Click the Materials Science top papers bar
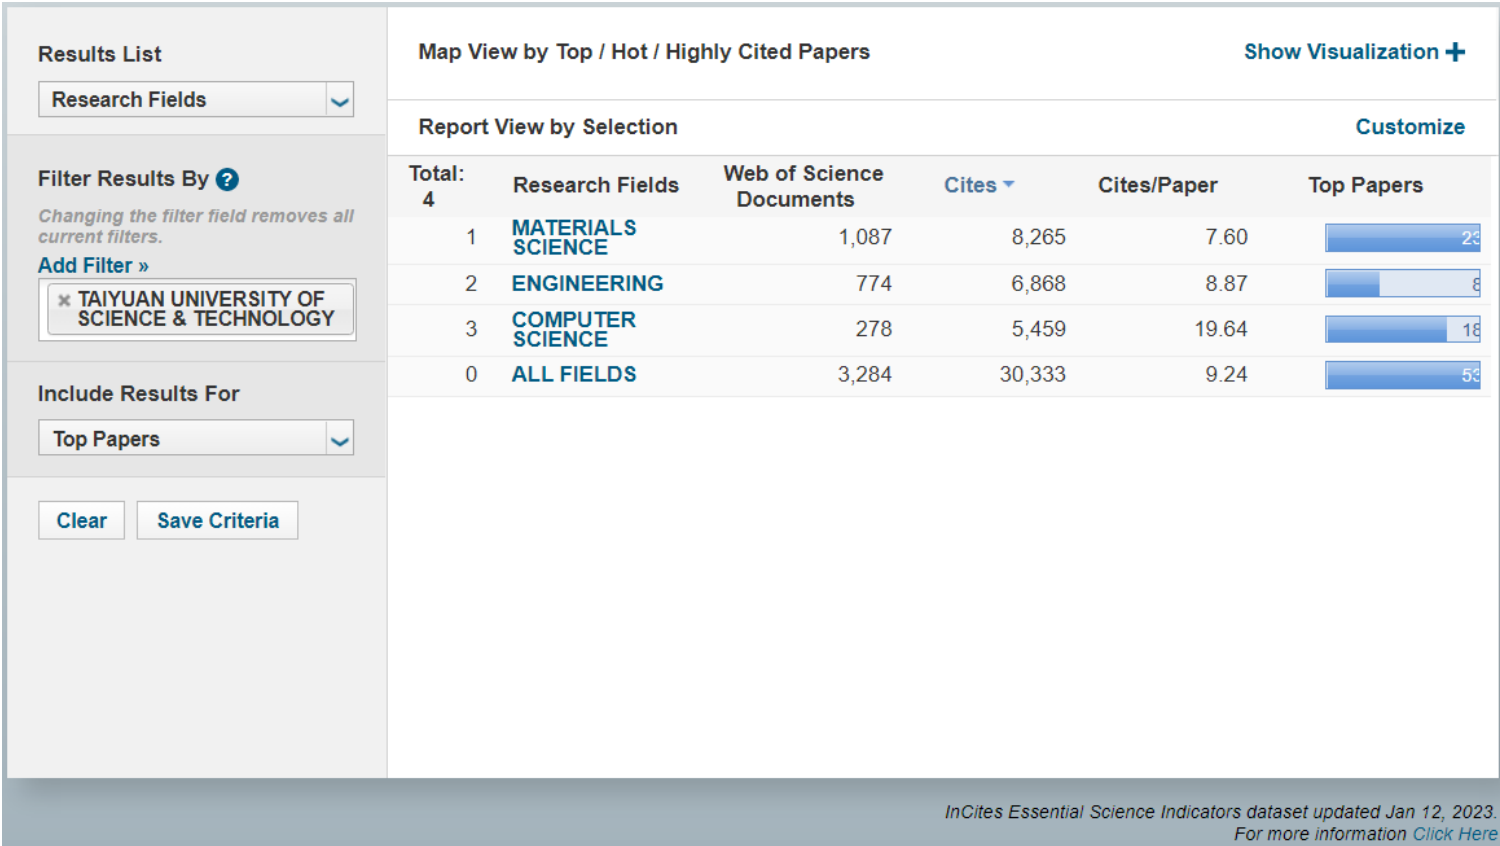This screenshot has width=1500, height=846. click(1402, 238)
